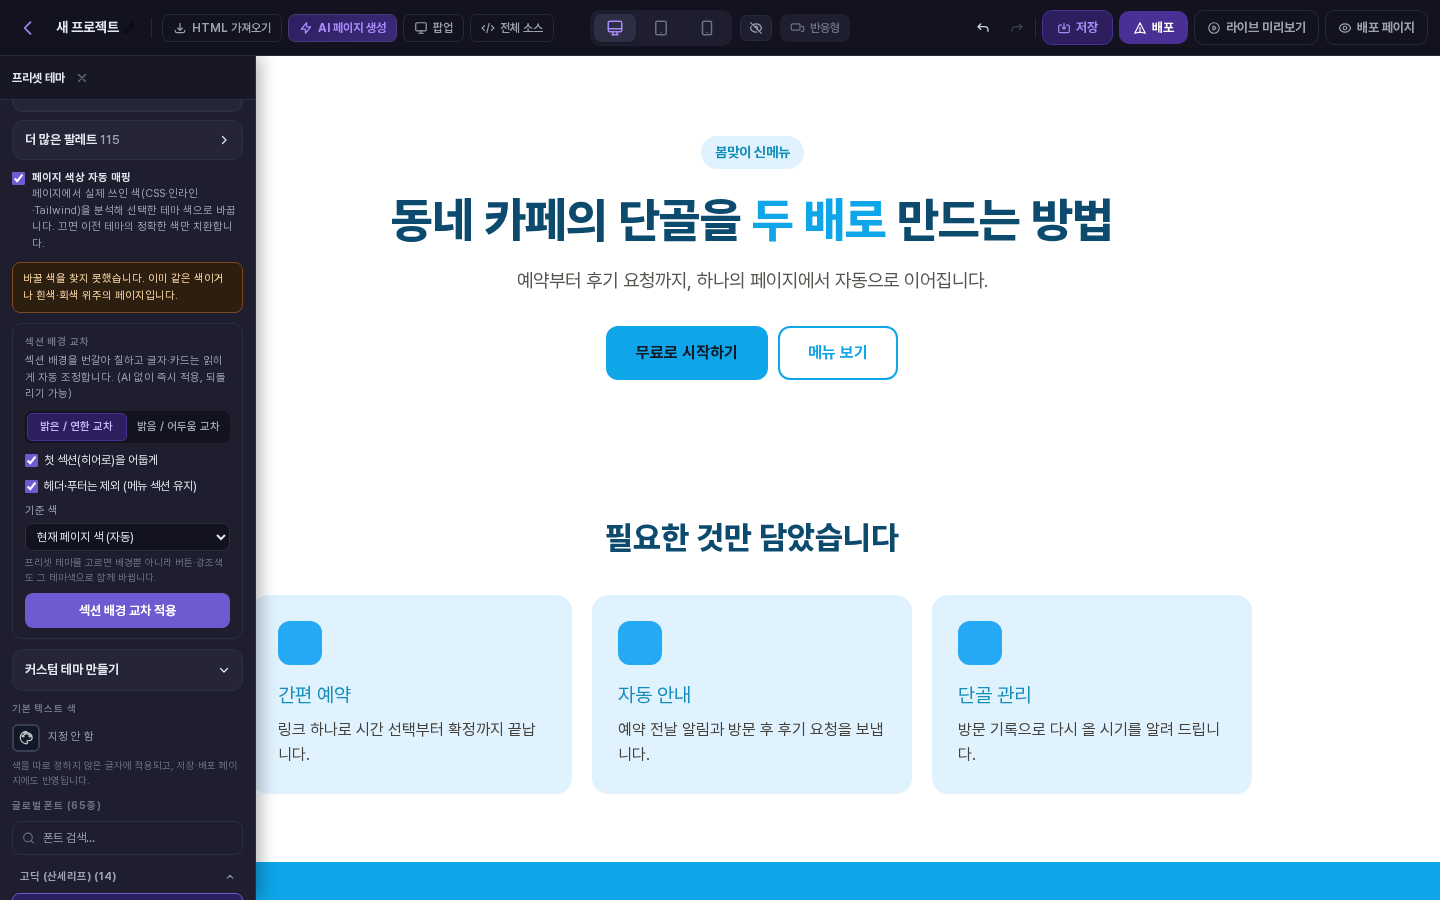Open HTML 가져오기 import
1440x900 pixels.
[x=222, y=28]
